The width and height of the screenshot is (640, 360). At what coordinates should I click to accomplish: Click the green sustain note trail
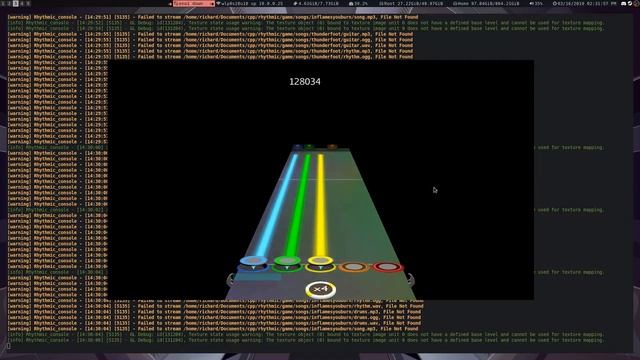pyautogui.click(x=299, y=205)
